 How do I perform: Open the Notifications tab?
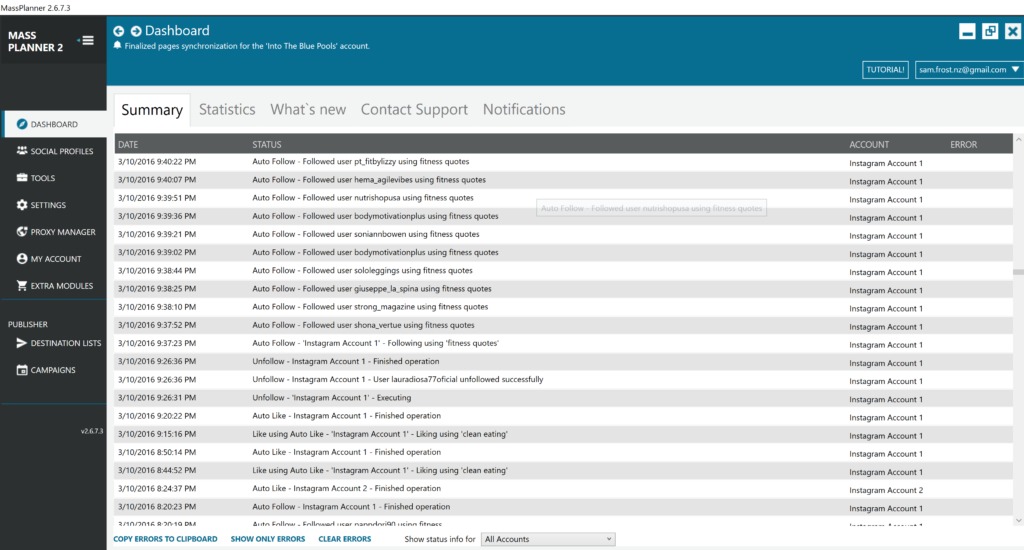pos(524,109)
